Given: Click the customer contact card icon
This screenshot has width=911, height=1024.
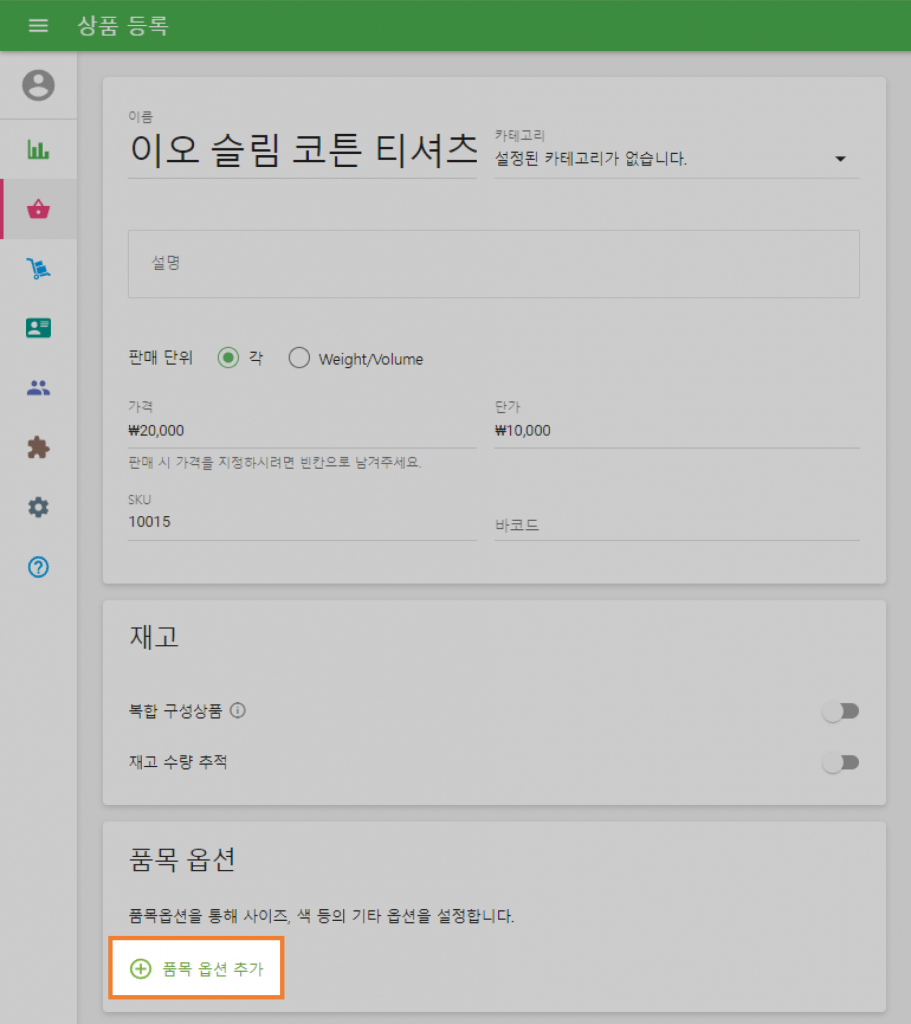Looking at the screenshot, I should tap(39, 327).
